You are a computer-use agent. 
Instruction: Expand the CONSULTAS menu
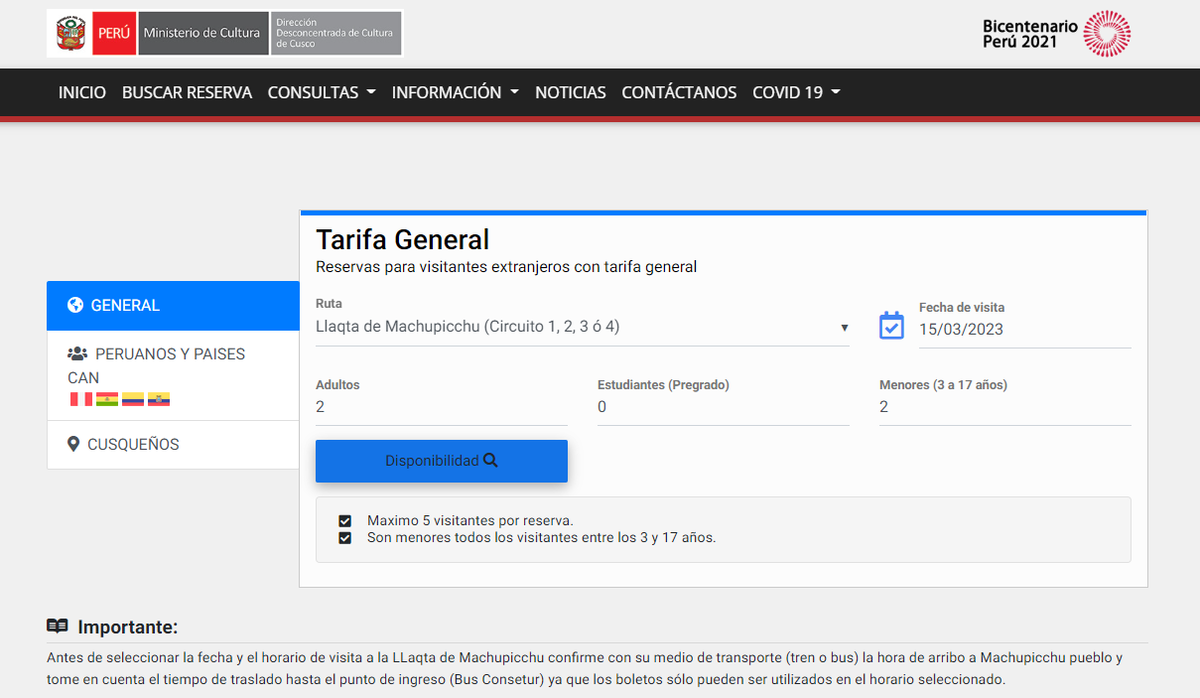321,92
